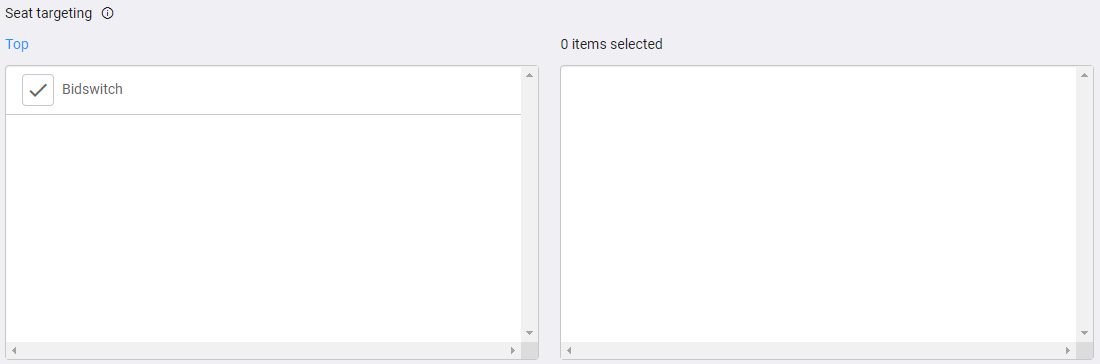Select the Bidswitch seat label

92,90
